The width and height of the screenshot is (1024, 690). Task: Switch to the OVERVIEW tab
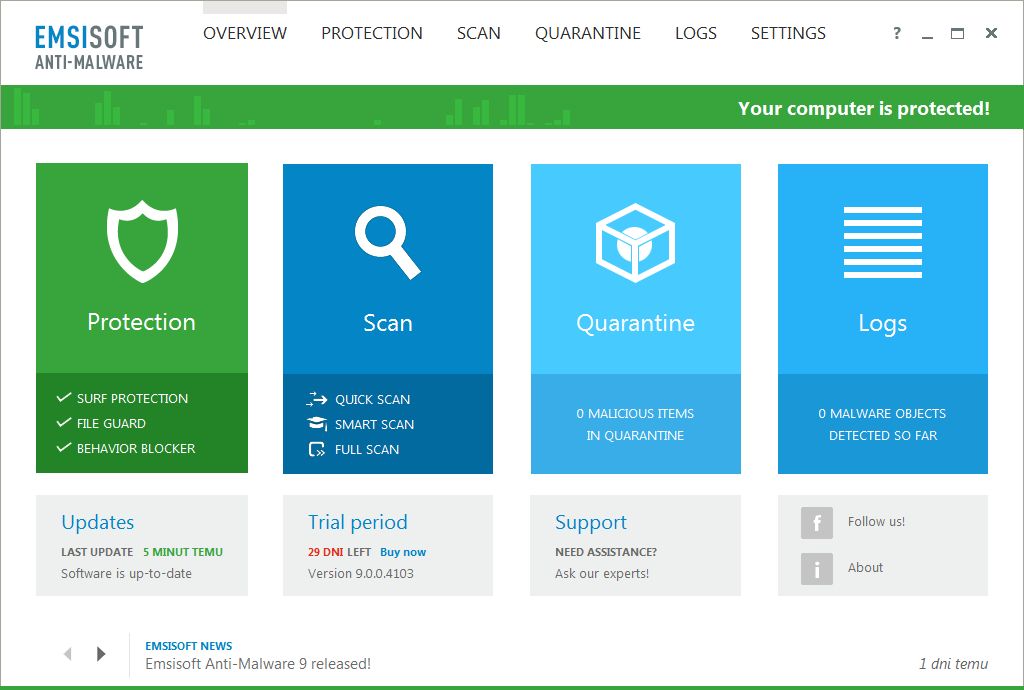coord(245,33)
